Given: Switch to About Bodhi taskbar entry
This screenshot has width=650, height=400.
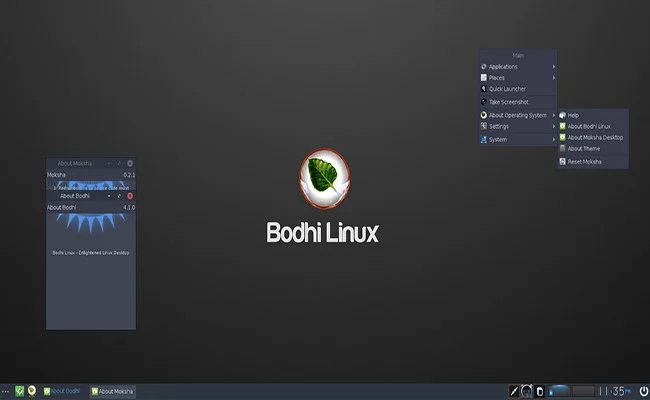Looking at the screenshot, I should (x=62, y=391).
